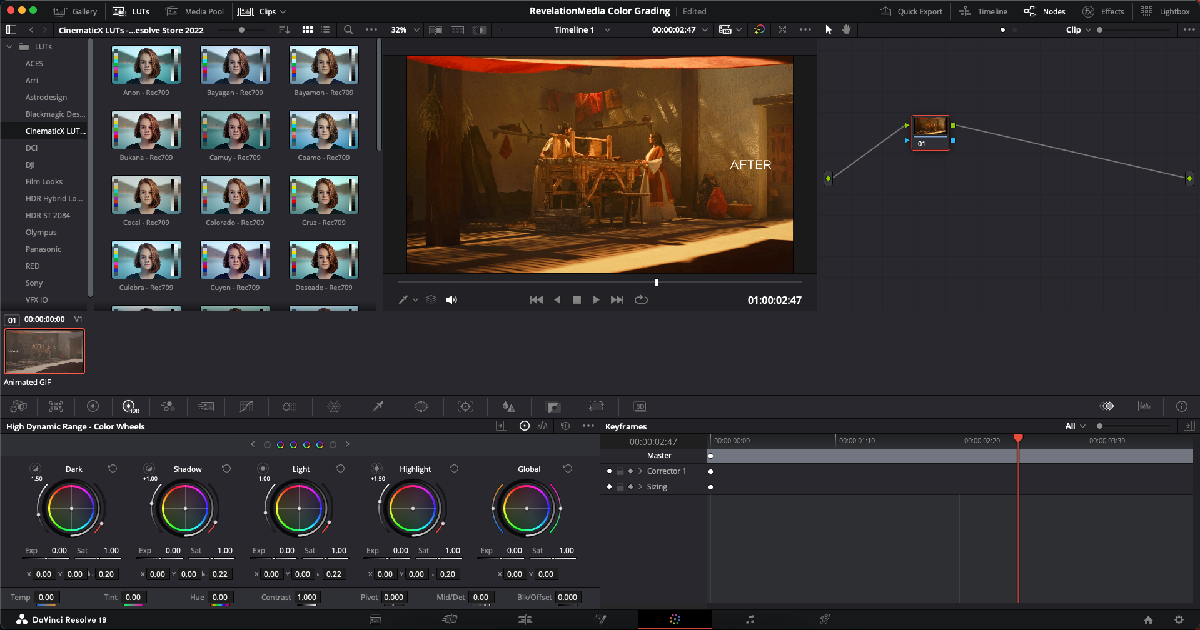
Task: Open the Keyframes All filter dropdown
Action: coord(1075,426)
